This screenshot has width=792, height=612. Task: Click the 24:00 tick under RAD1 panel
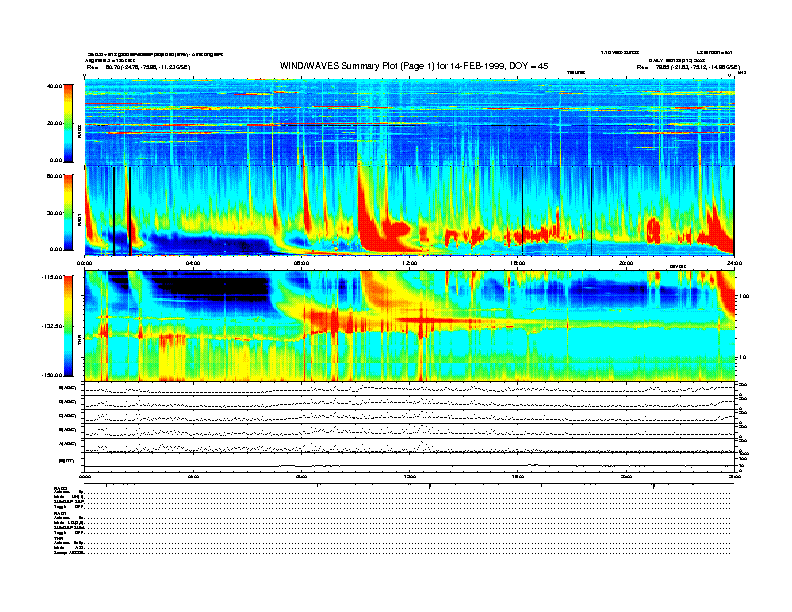(x=733, y=263)
